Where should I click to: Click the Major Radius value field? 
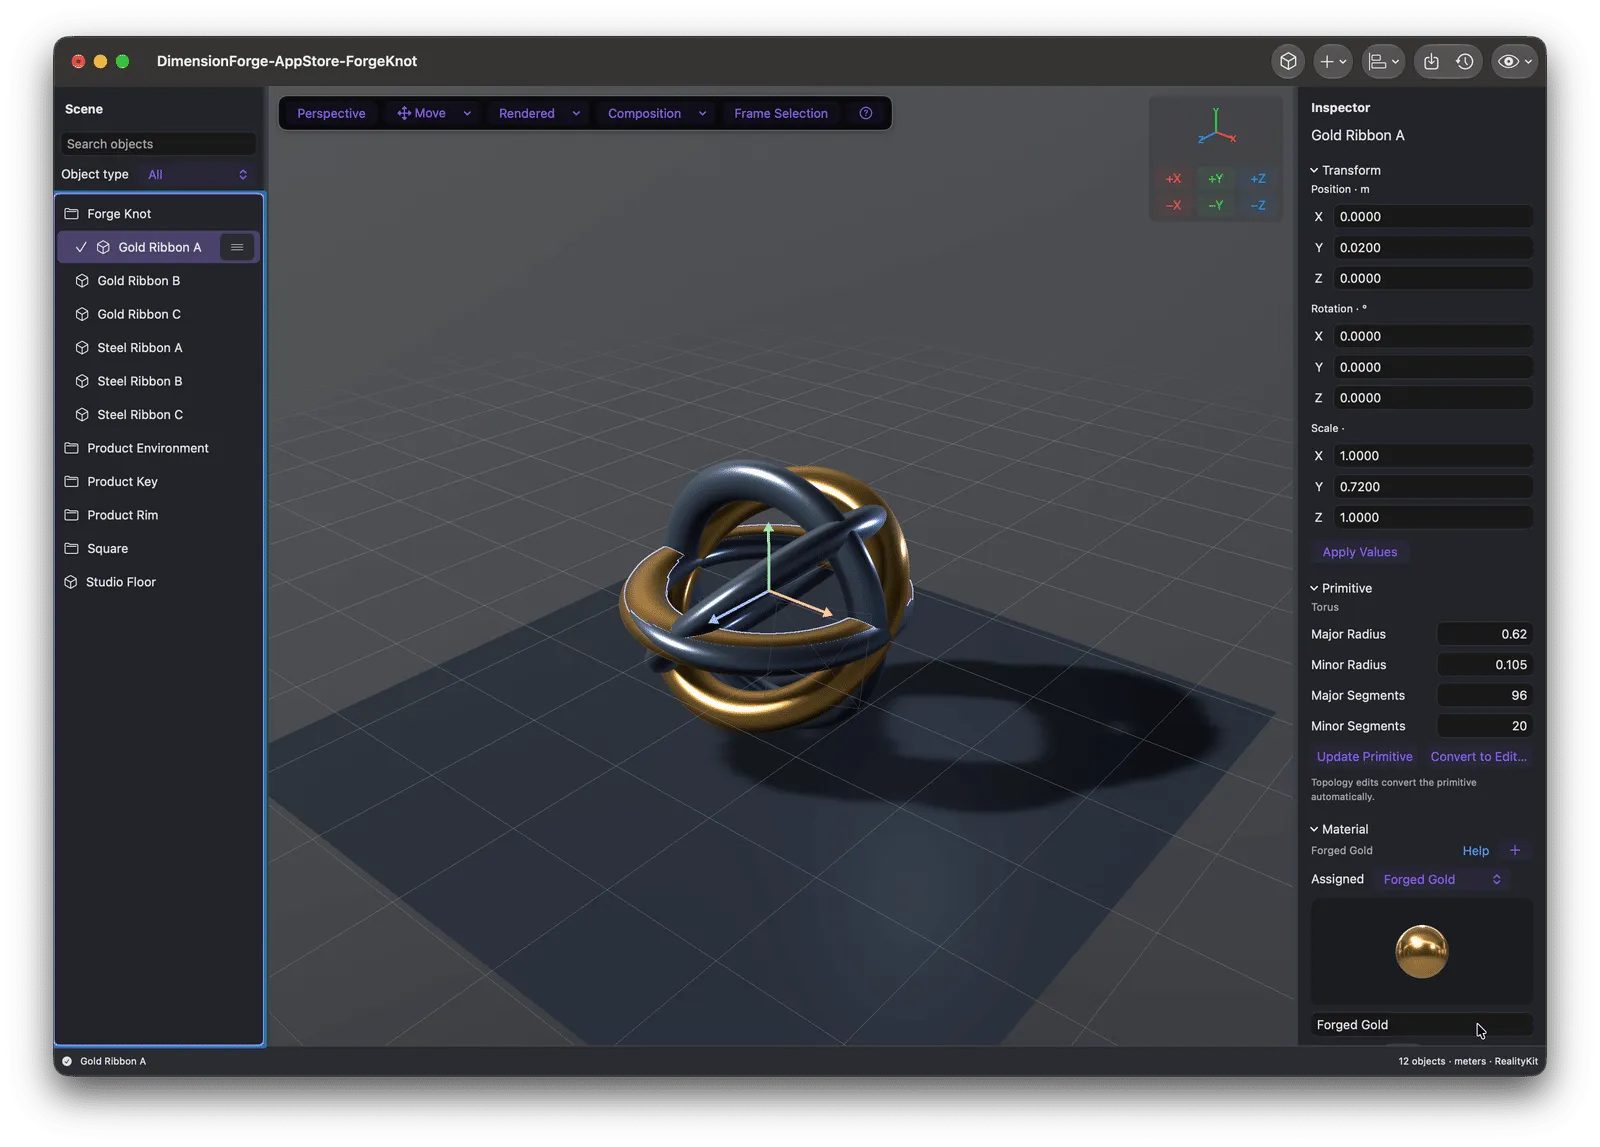coord(1484,634)
